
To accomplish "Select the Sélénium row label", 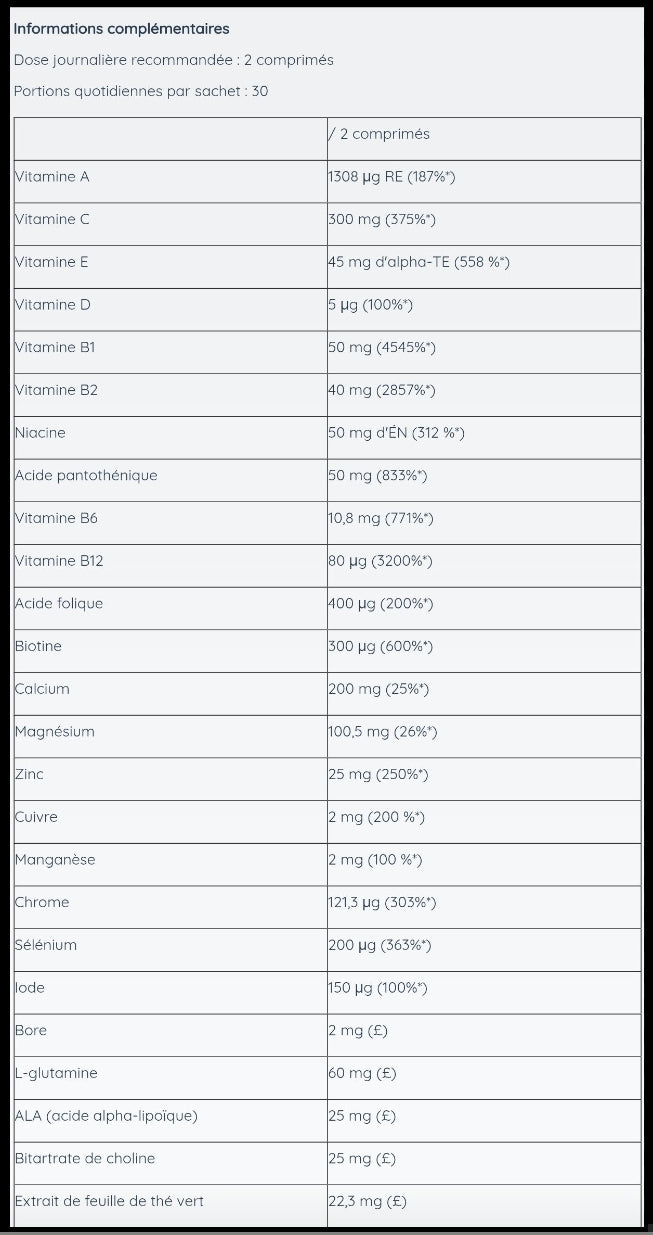I will 46,945.
